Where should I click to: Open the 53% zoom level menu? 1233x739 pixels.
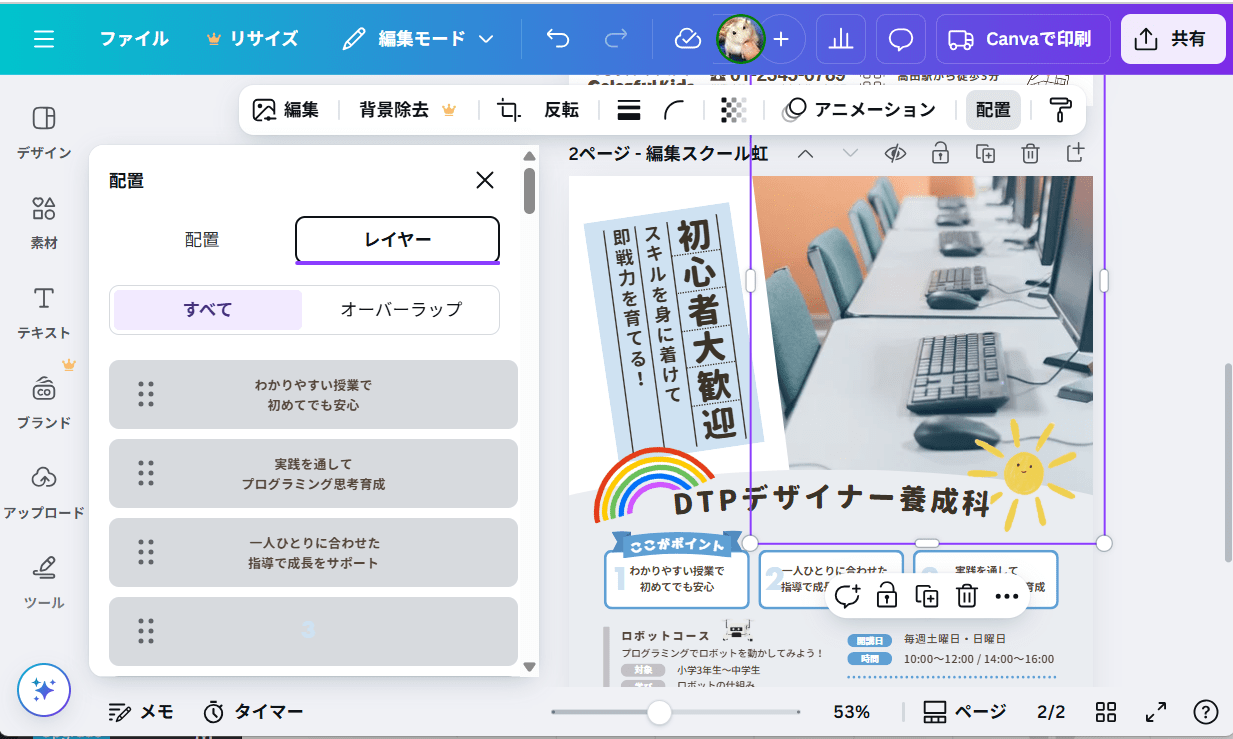click(x=852, y=712)
